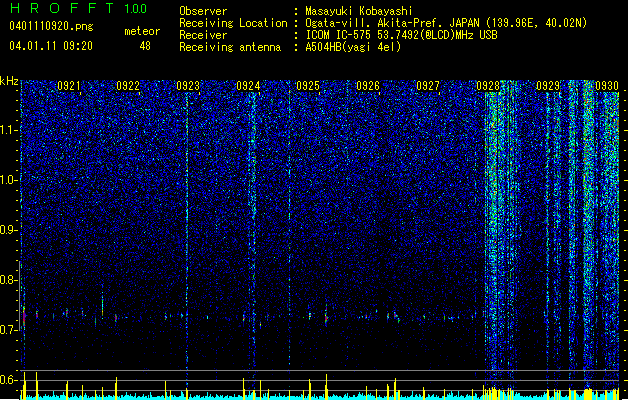Click the 0922 time marker
Viewport: 629px width, 400px height.
(x=128, y=86)
